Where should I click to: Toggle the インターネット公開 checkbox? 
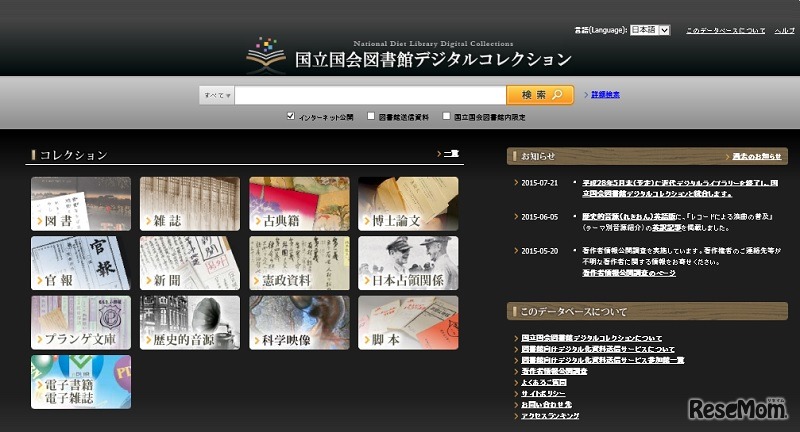291,116
